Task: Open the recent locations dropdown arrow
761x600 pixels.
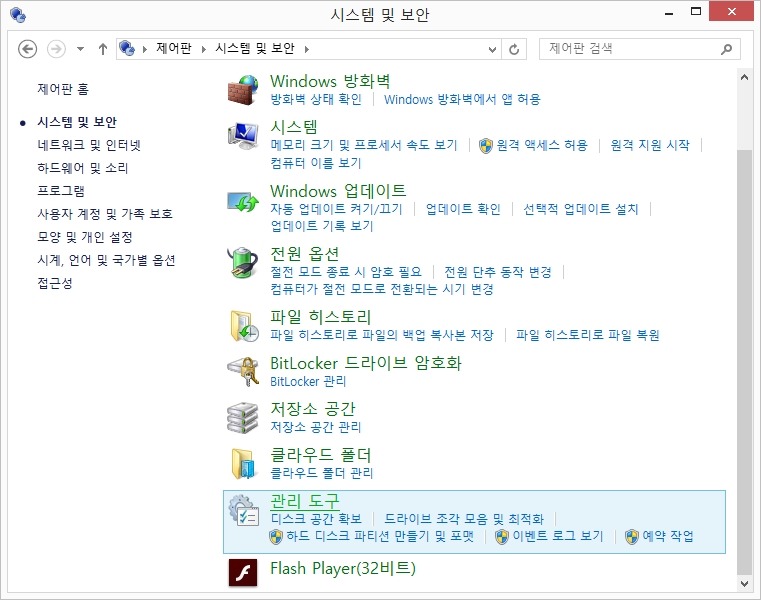Action: (x=81, y=49)
